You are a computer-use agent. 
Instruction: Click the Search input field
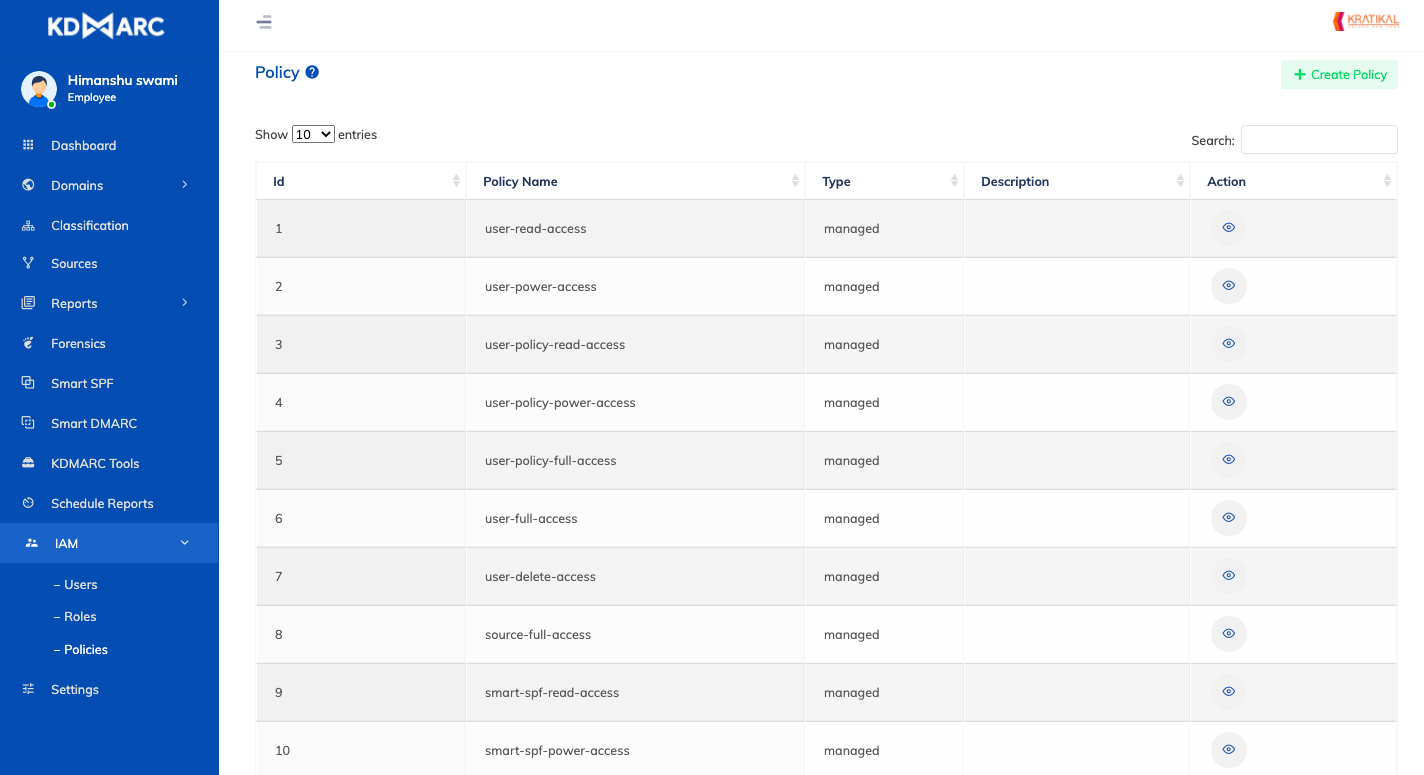(x=1318, y=140)
